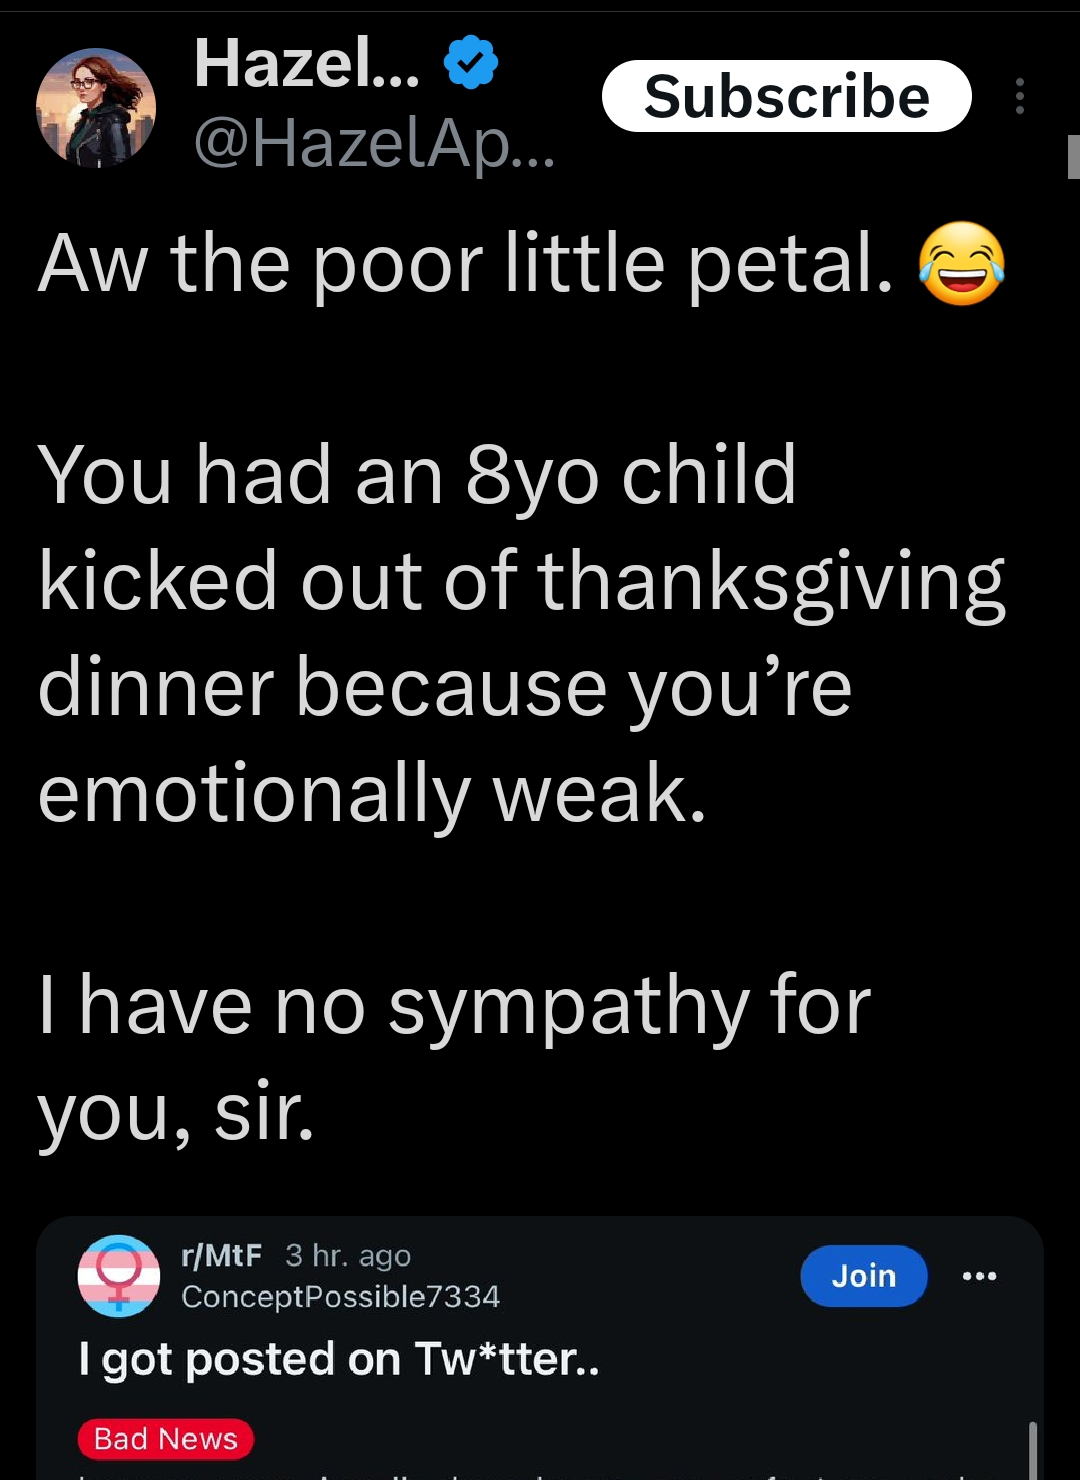The height and width of the screenshot is (1480, 1080).
Task: Click the scrollbar inside the quoted Reddit post
Action: coord(1033,1450)
